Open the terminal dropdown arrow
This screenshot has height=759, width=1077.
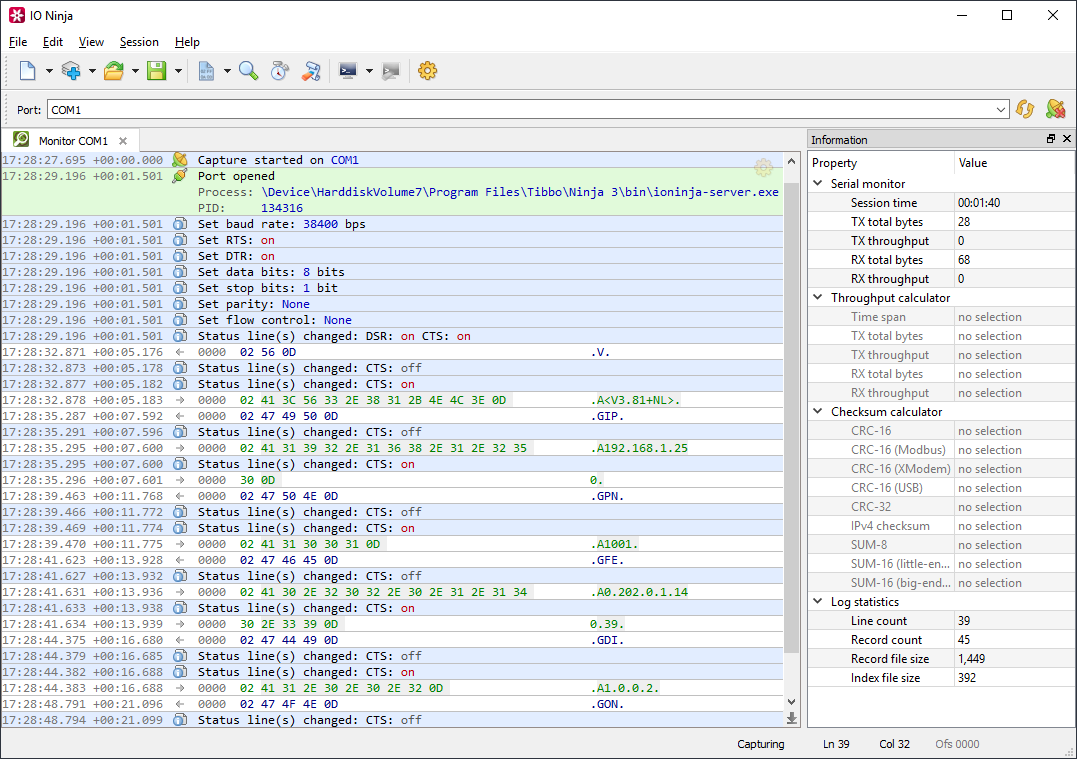point(369,71)
